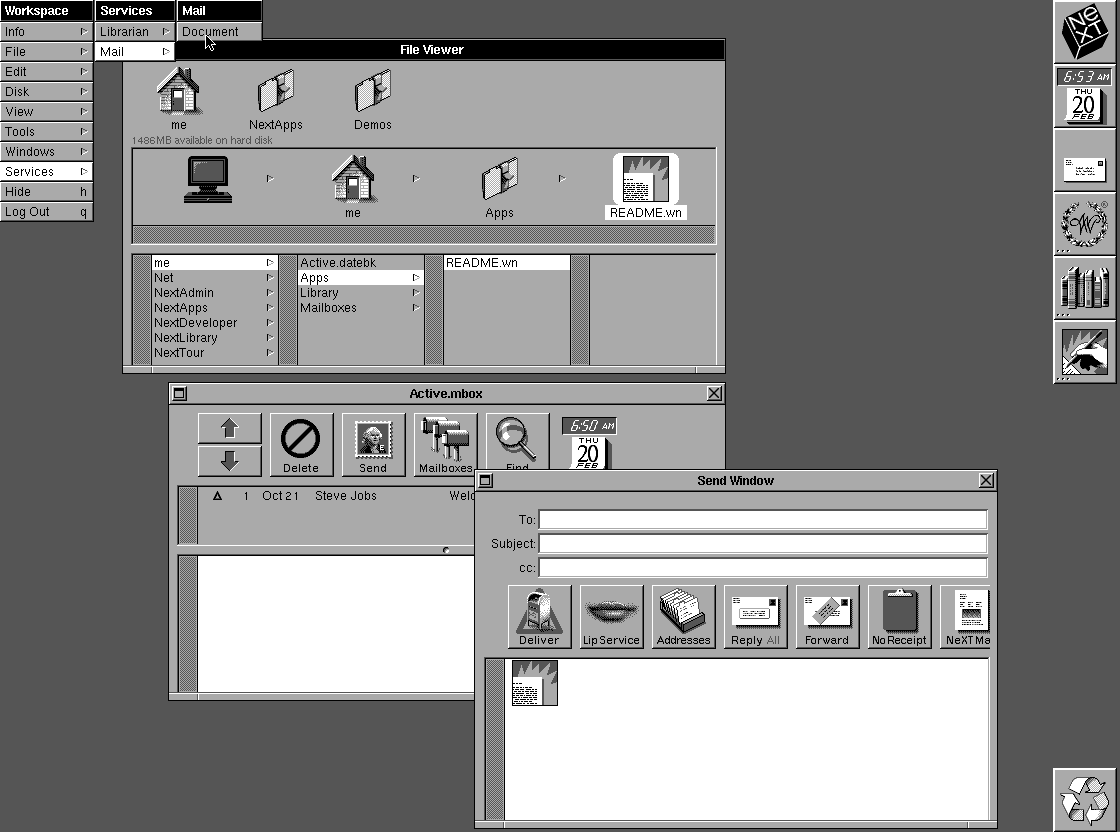The image size is (1120, 832).
Task: Click the Deliver mailbox icon in Send Window
Action: (x=539, y=616)
